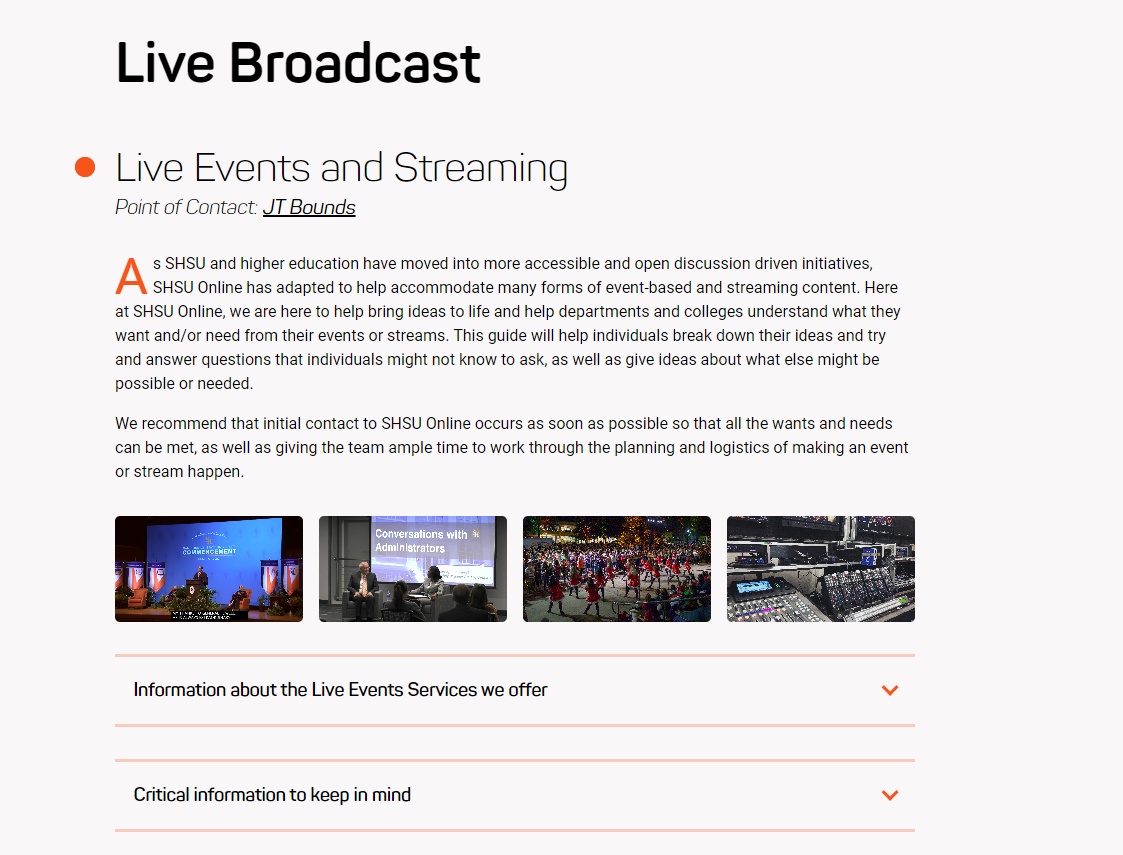Open the commencement stage photo
Screen dimensions: 1123x855
click(208, 568)
